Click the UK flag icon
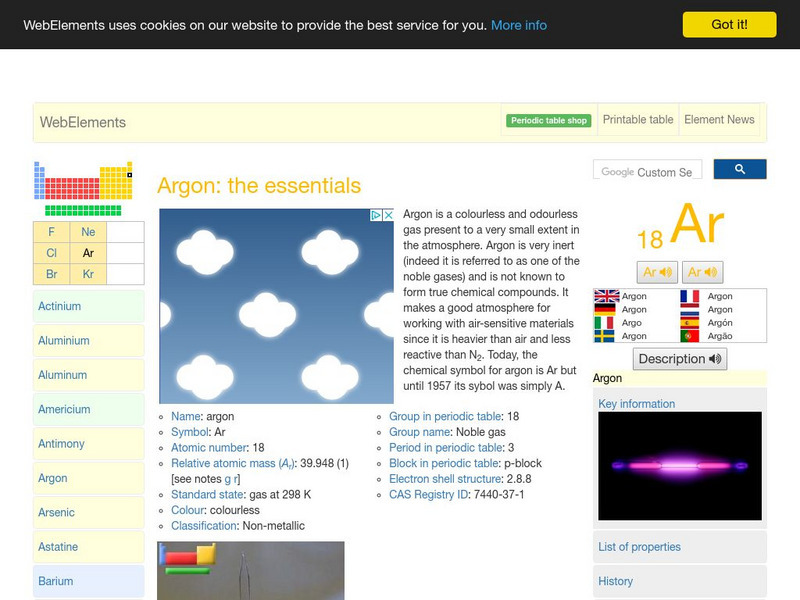The image size is (800, 600). coord(606,296)
